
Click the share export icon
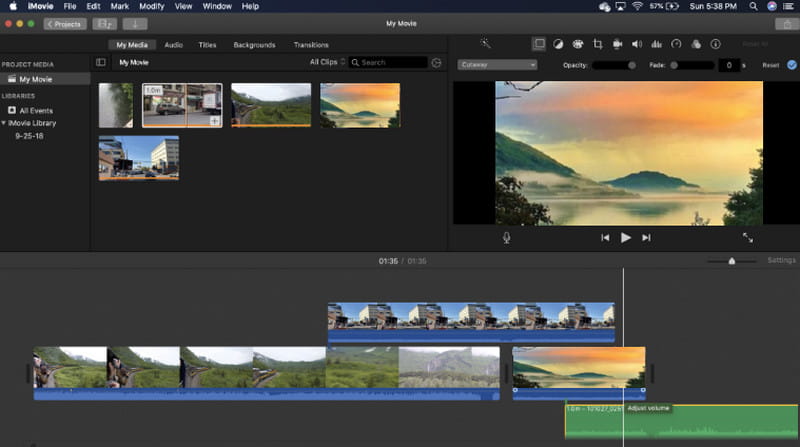(x=787, y=24)
